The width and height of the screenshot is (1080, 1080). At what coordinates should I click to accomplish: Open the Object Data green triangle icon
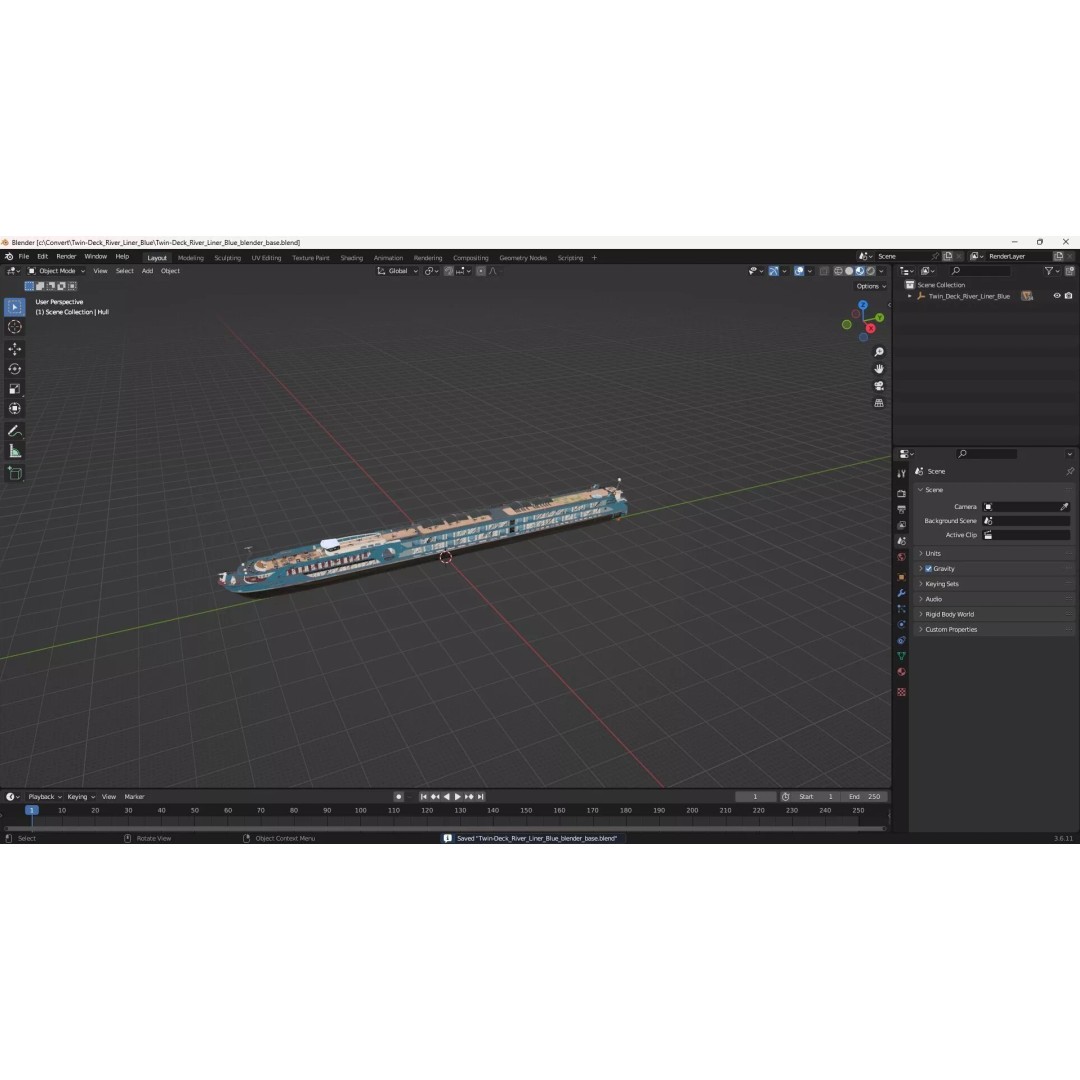(x=902, y=656)
